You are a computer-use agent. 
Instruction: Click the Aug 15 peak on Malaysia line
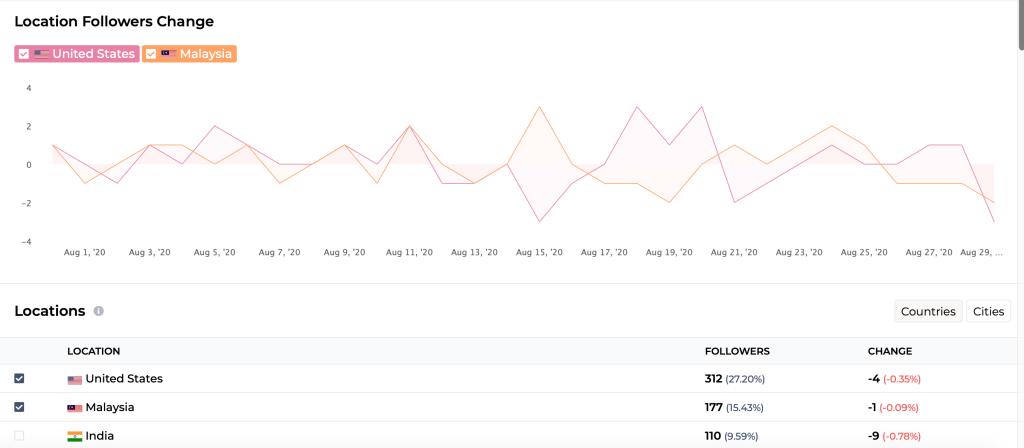pyautogui.click(x=540, y=107)
